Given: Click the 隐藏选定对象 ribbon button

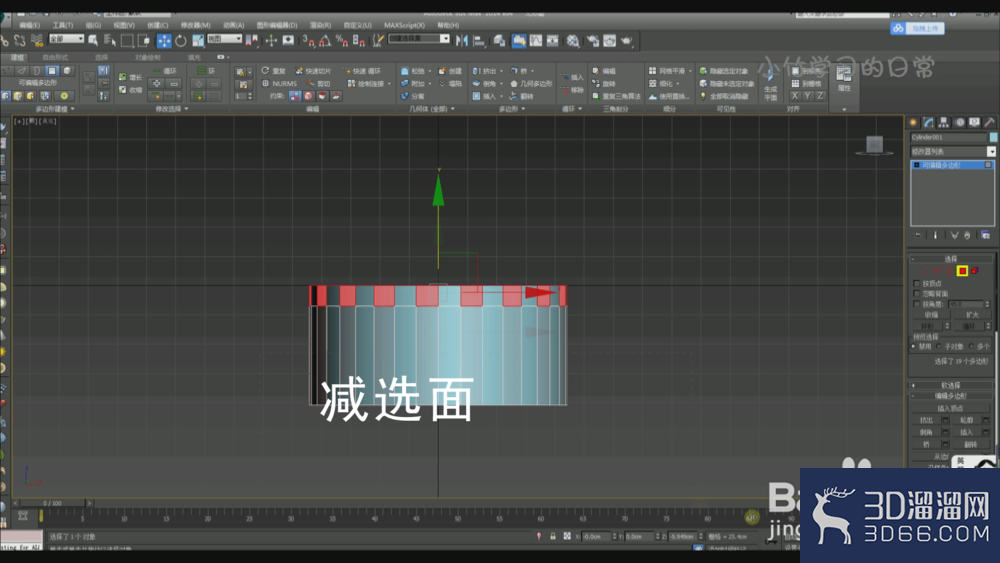Looking at the screenshot, I should (724, 71).
